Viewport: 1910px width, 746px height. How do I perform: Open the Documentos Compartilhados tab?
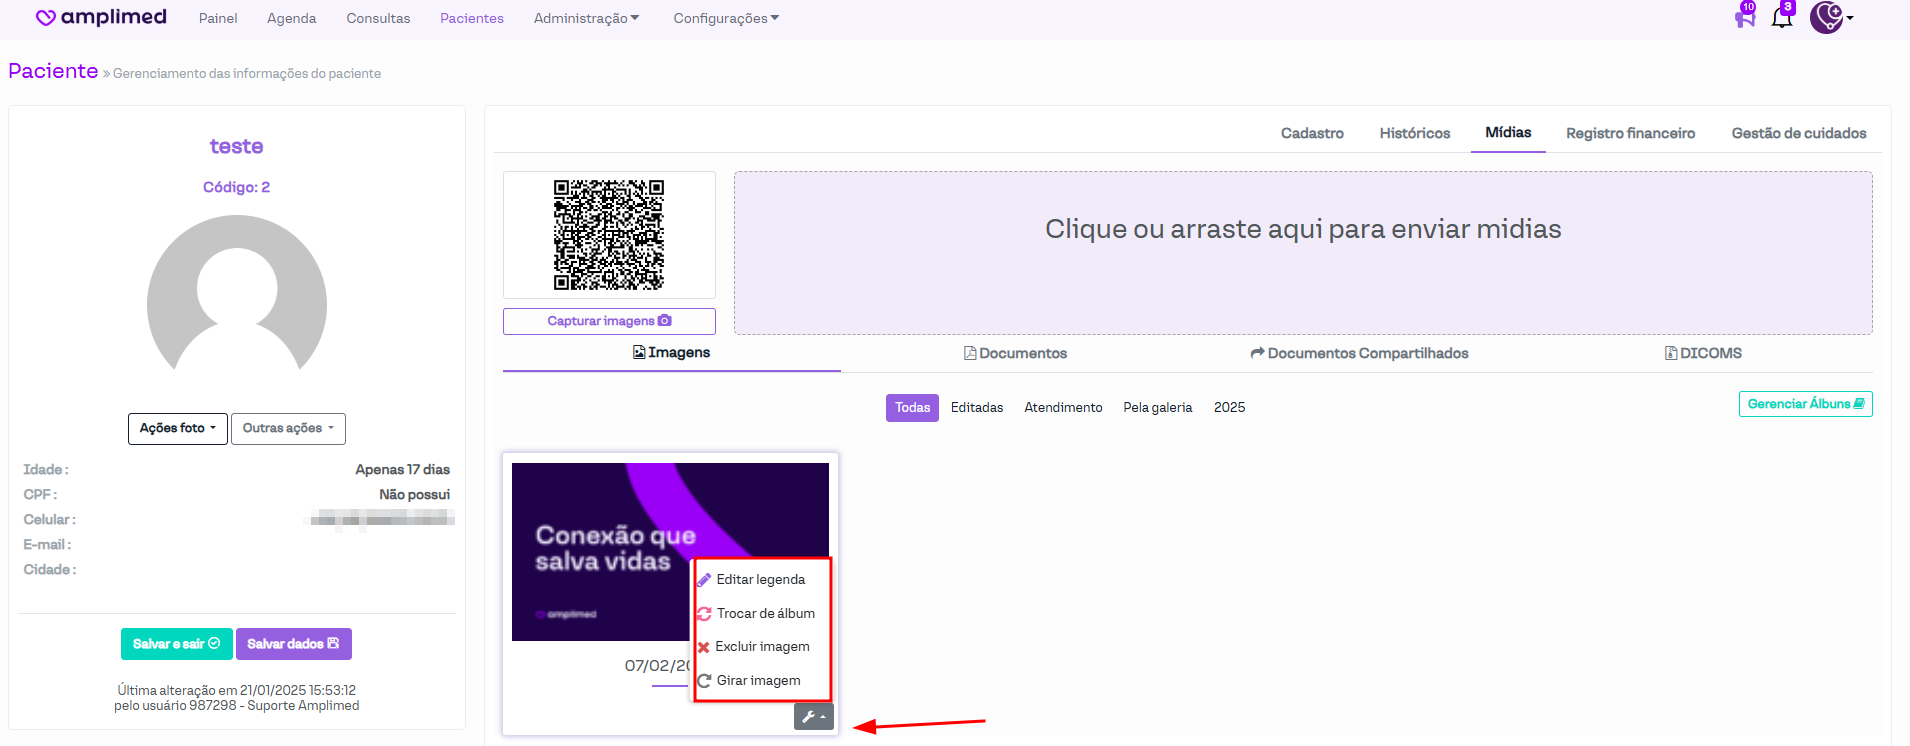(1359, 353)
